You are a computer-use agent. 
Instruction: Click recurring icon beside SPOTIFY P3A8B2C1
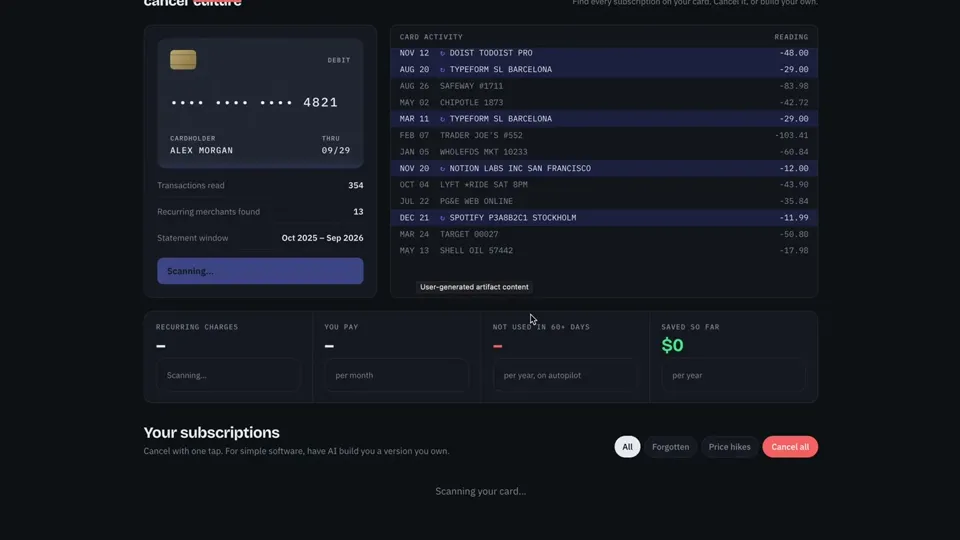point(443,218)
